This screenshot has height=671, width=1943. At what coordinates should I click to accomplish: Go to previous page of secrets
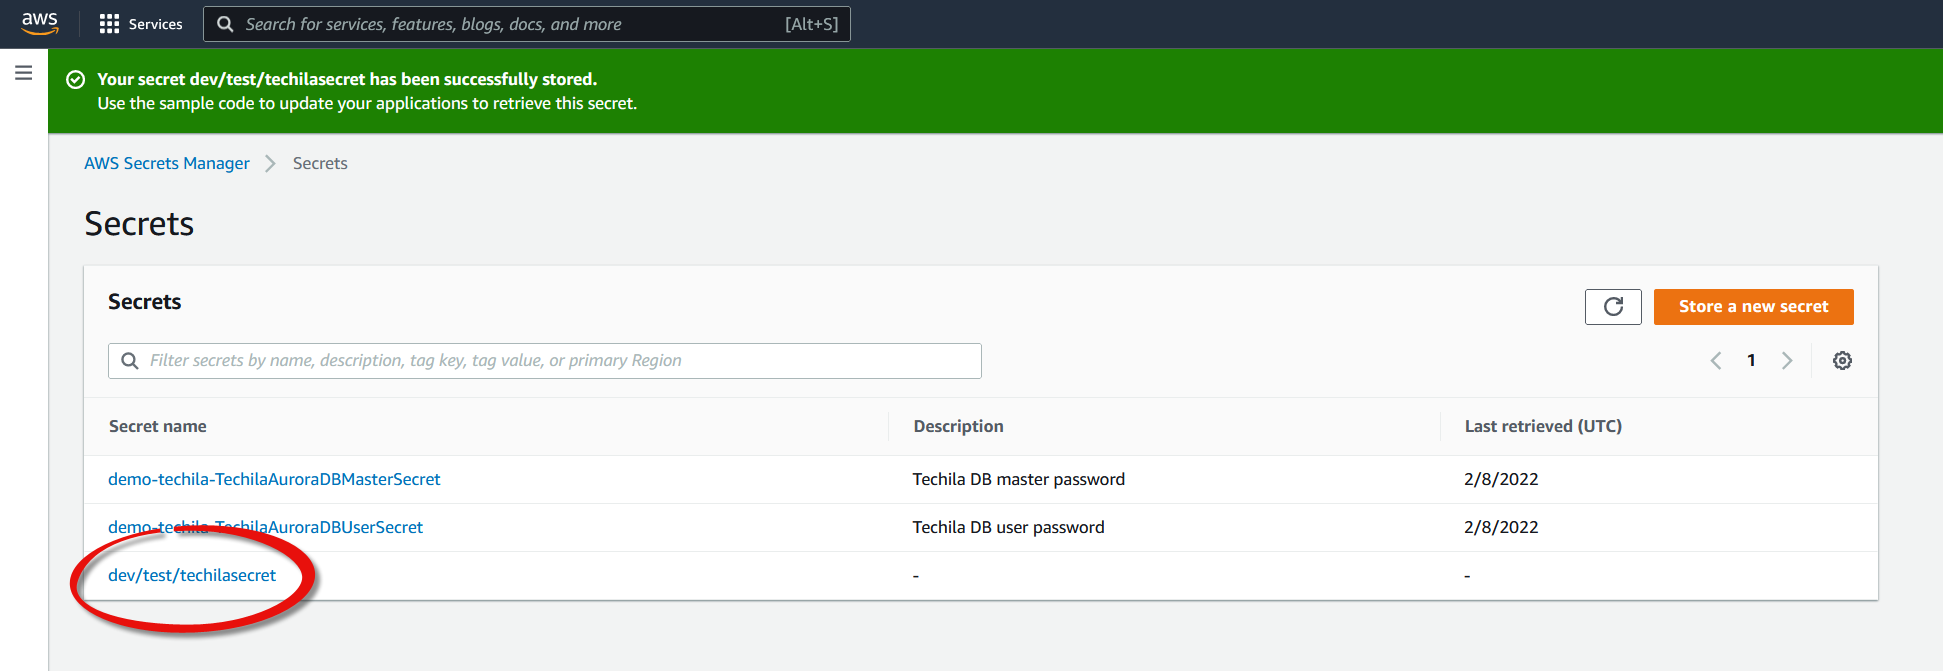coord(1716,361)
